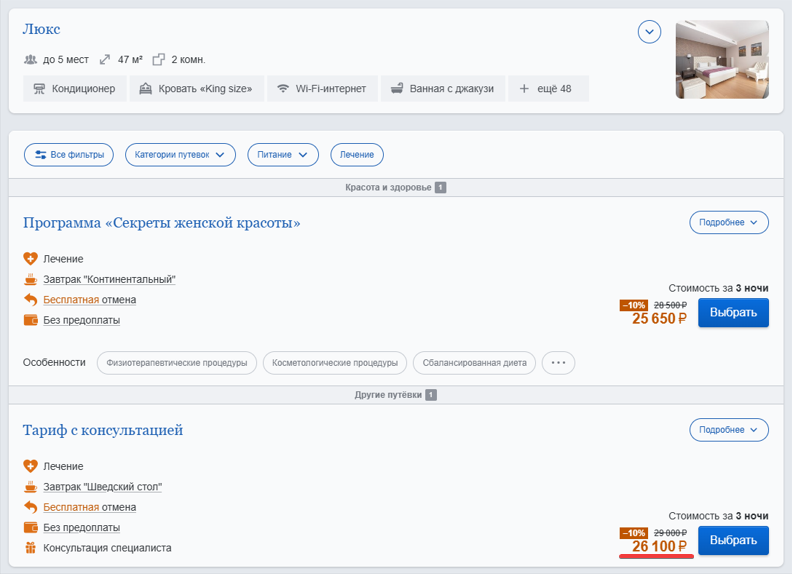Click wallet icon in Секреты женской красоты
Viewport: 792px width, 574px height.
coord(31,320)
